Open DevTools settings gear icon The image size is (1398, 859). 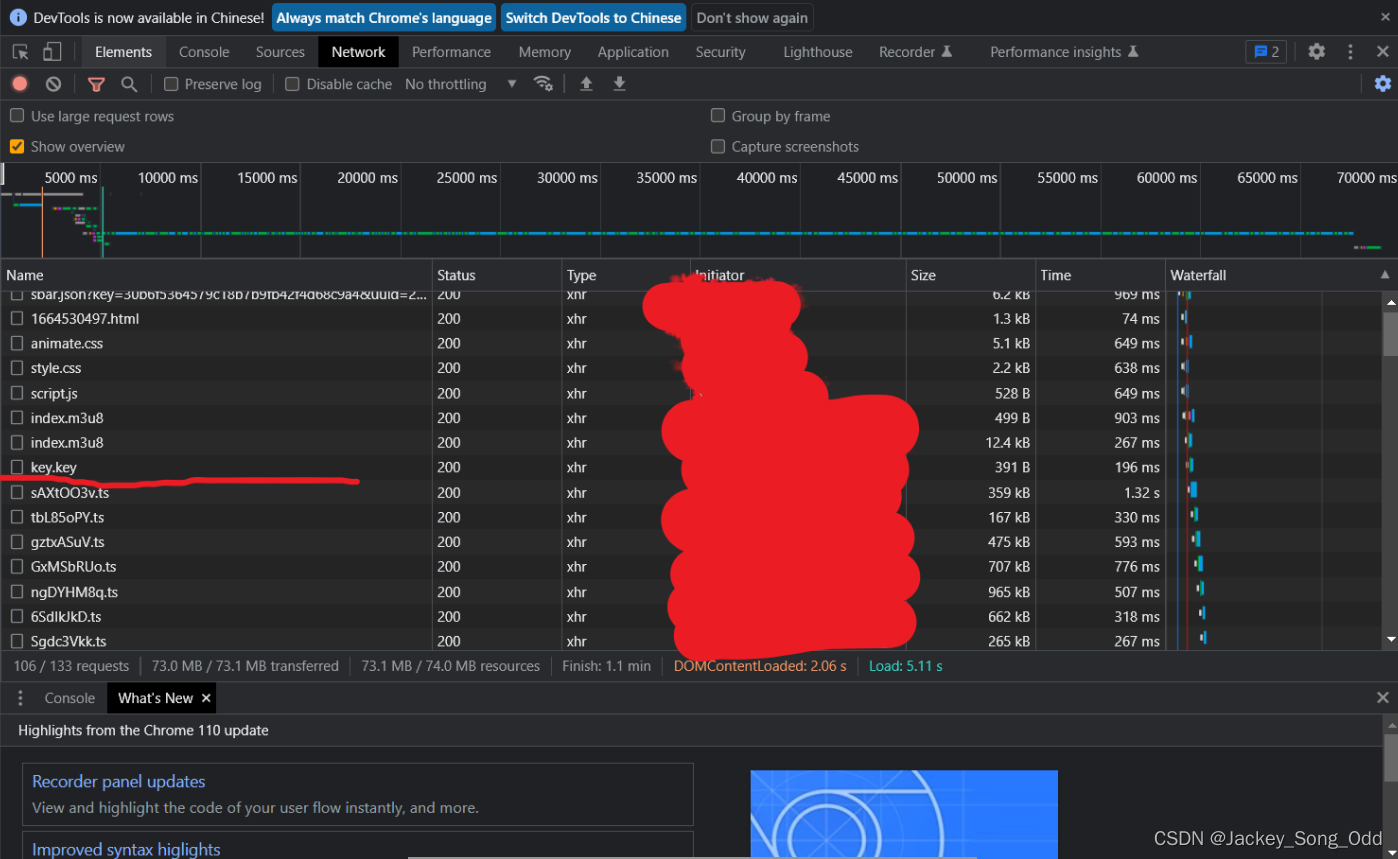[1317, 52]
